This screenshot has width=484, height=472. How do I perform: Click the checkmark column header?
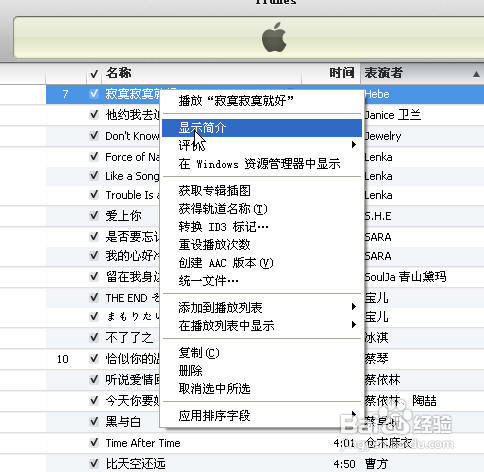point(94,73)
